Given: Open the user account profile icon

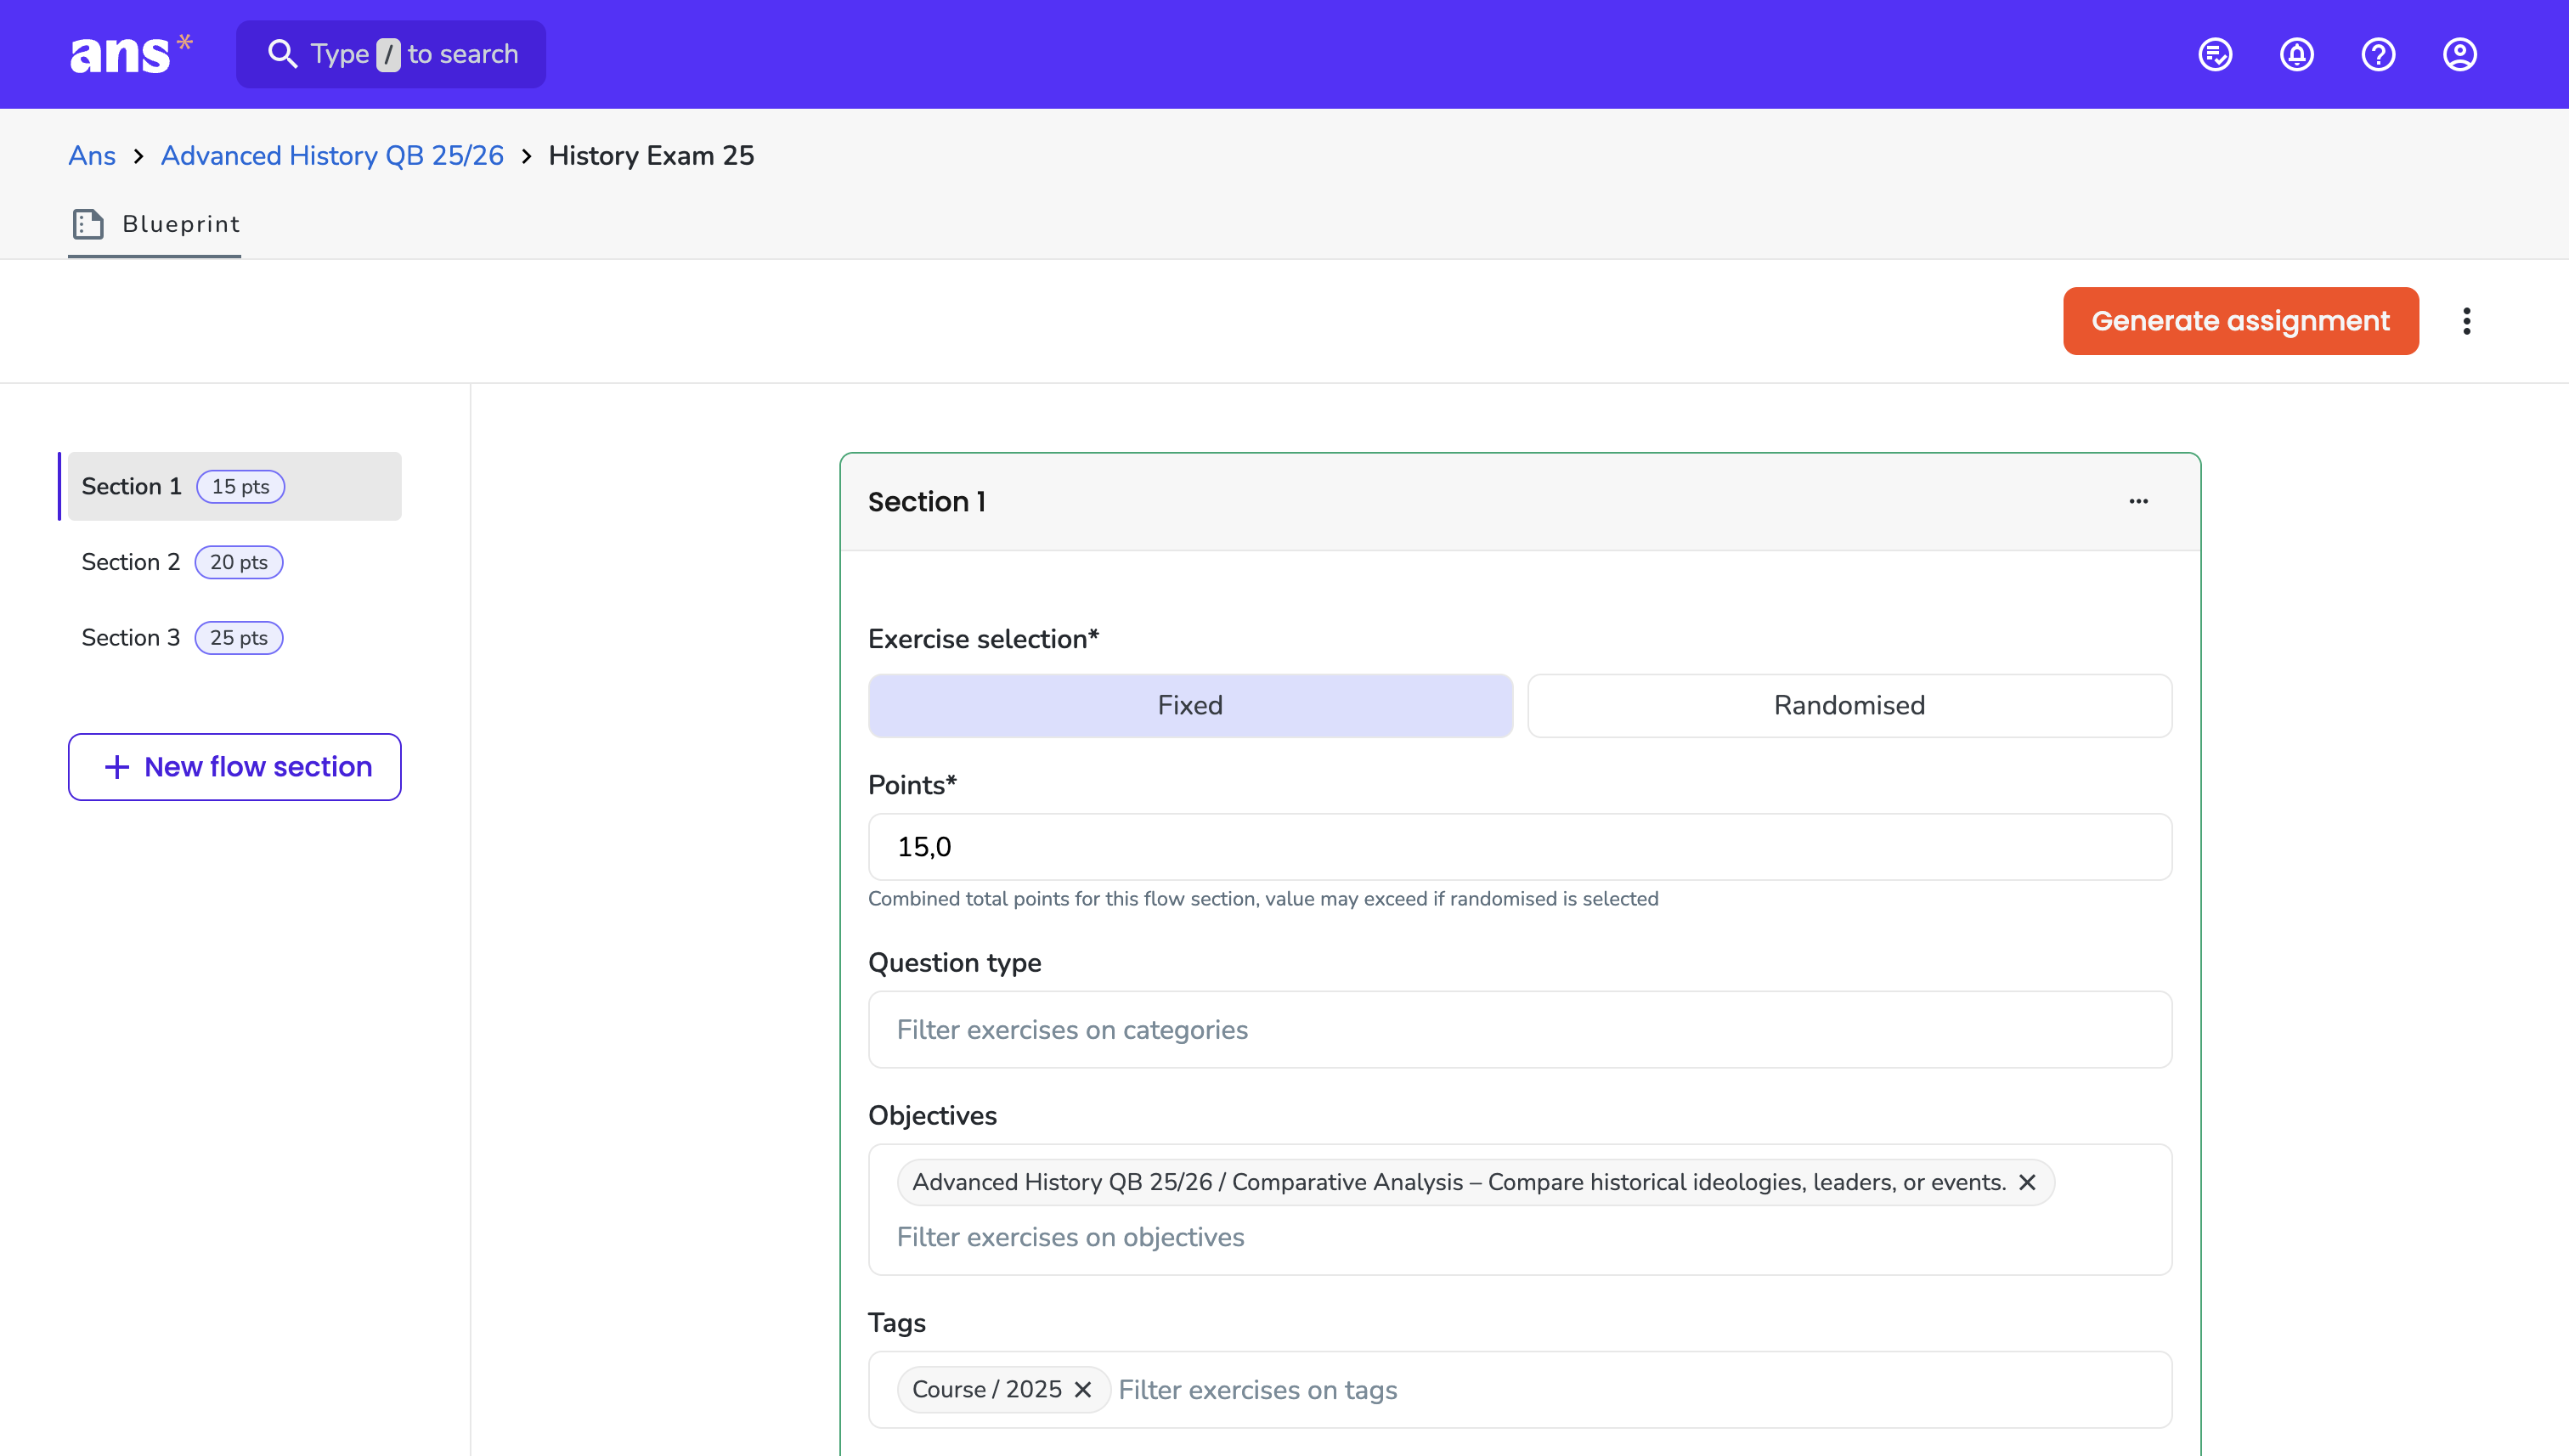Looking at the screenshot, I should pos(2460,54).
